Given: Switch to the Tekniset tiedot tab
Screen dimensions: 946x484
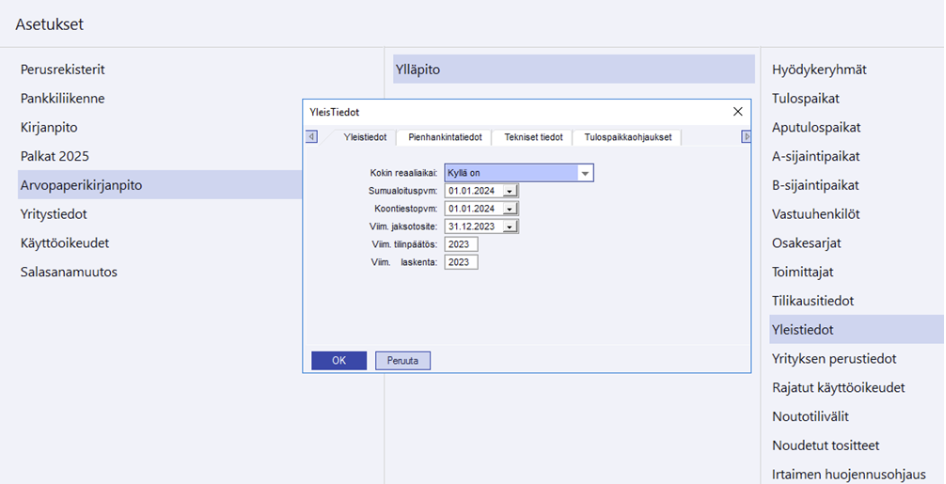Looking at the screenshot, I should (x=533, y=137).
